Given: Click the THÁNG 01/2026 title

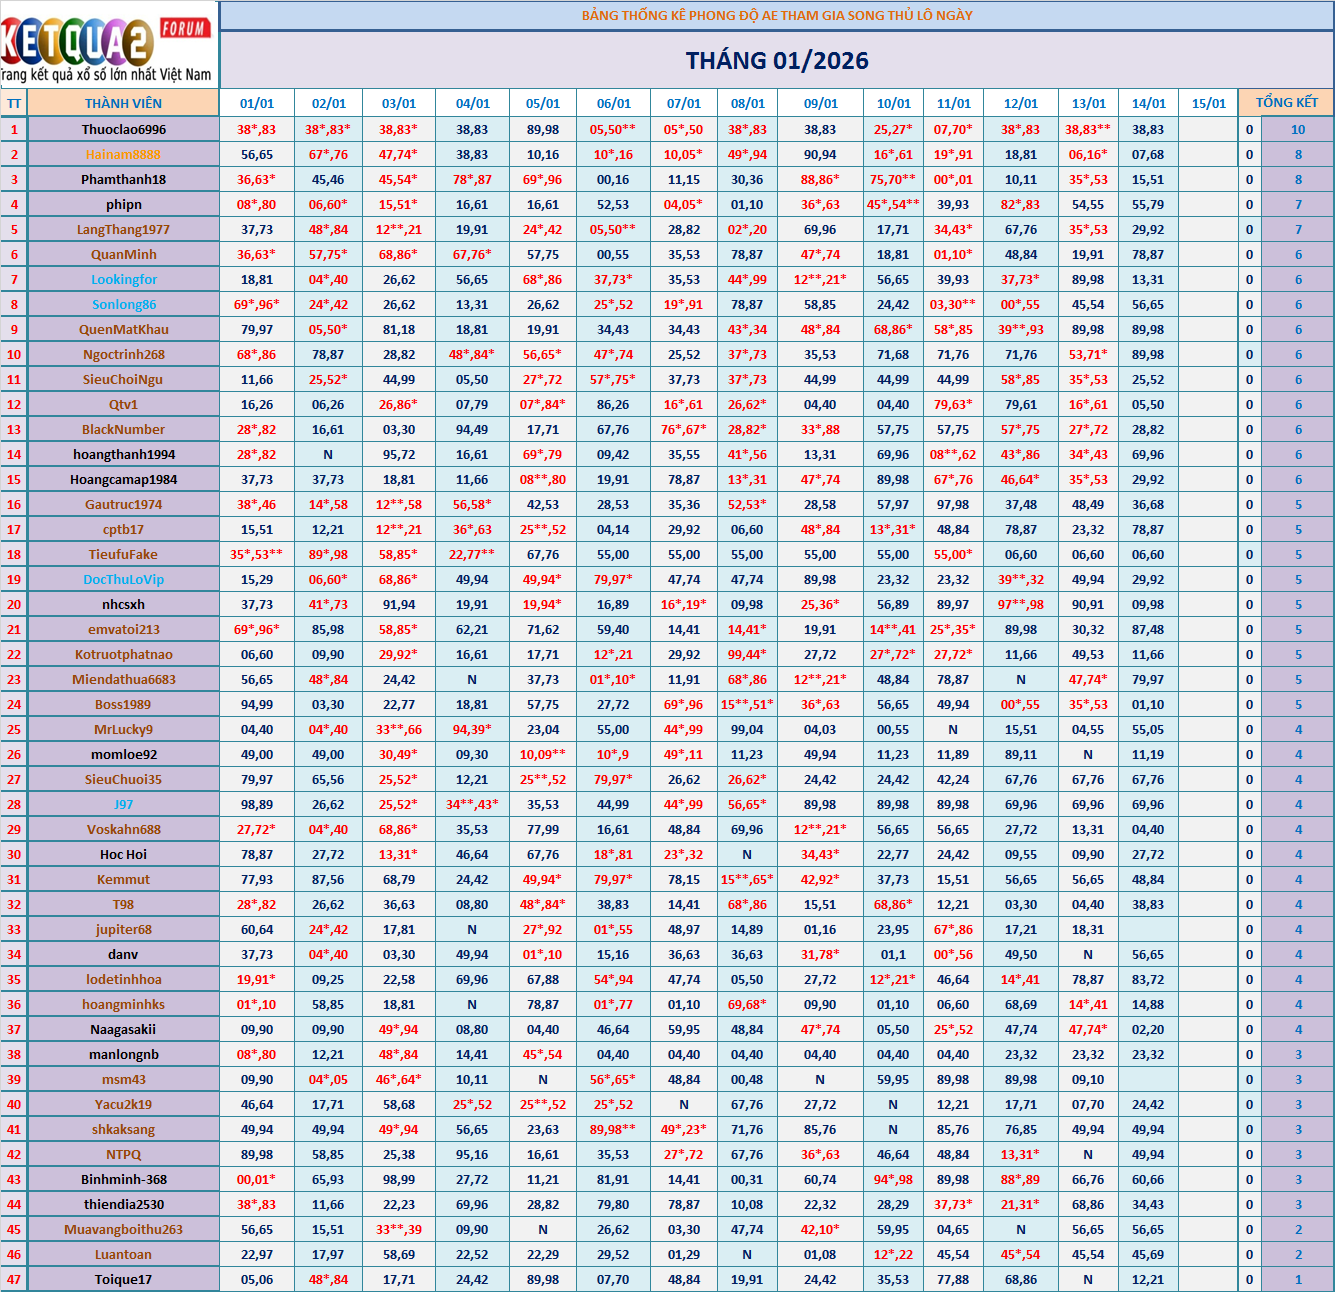Looking at the screenshot, I should 777,61.
